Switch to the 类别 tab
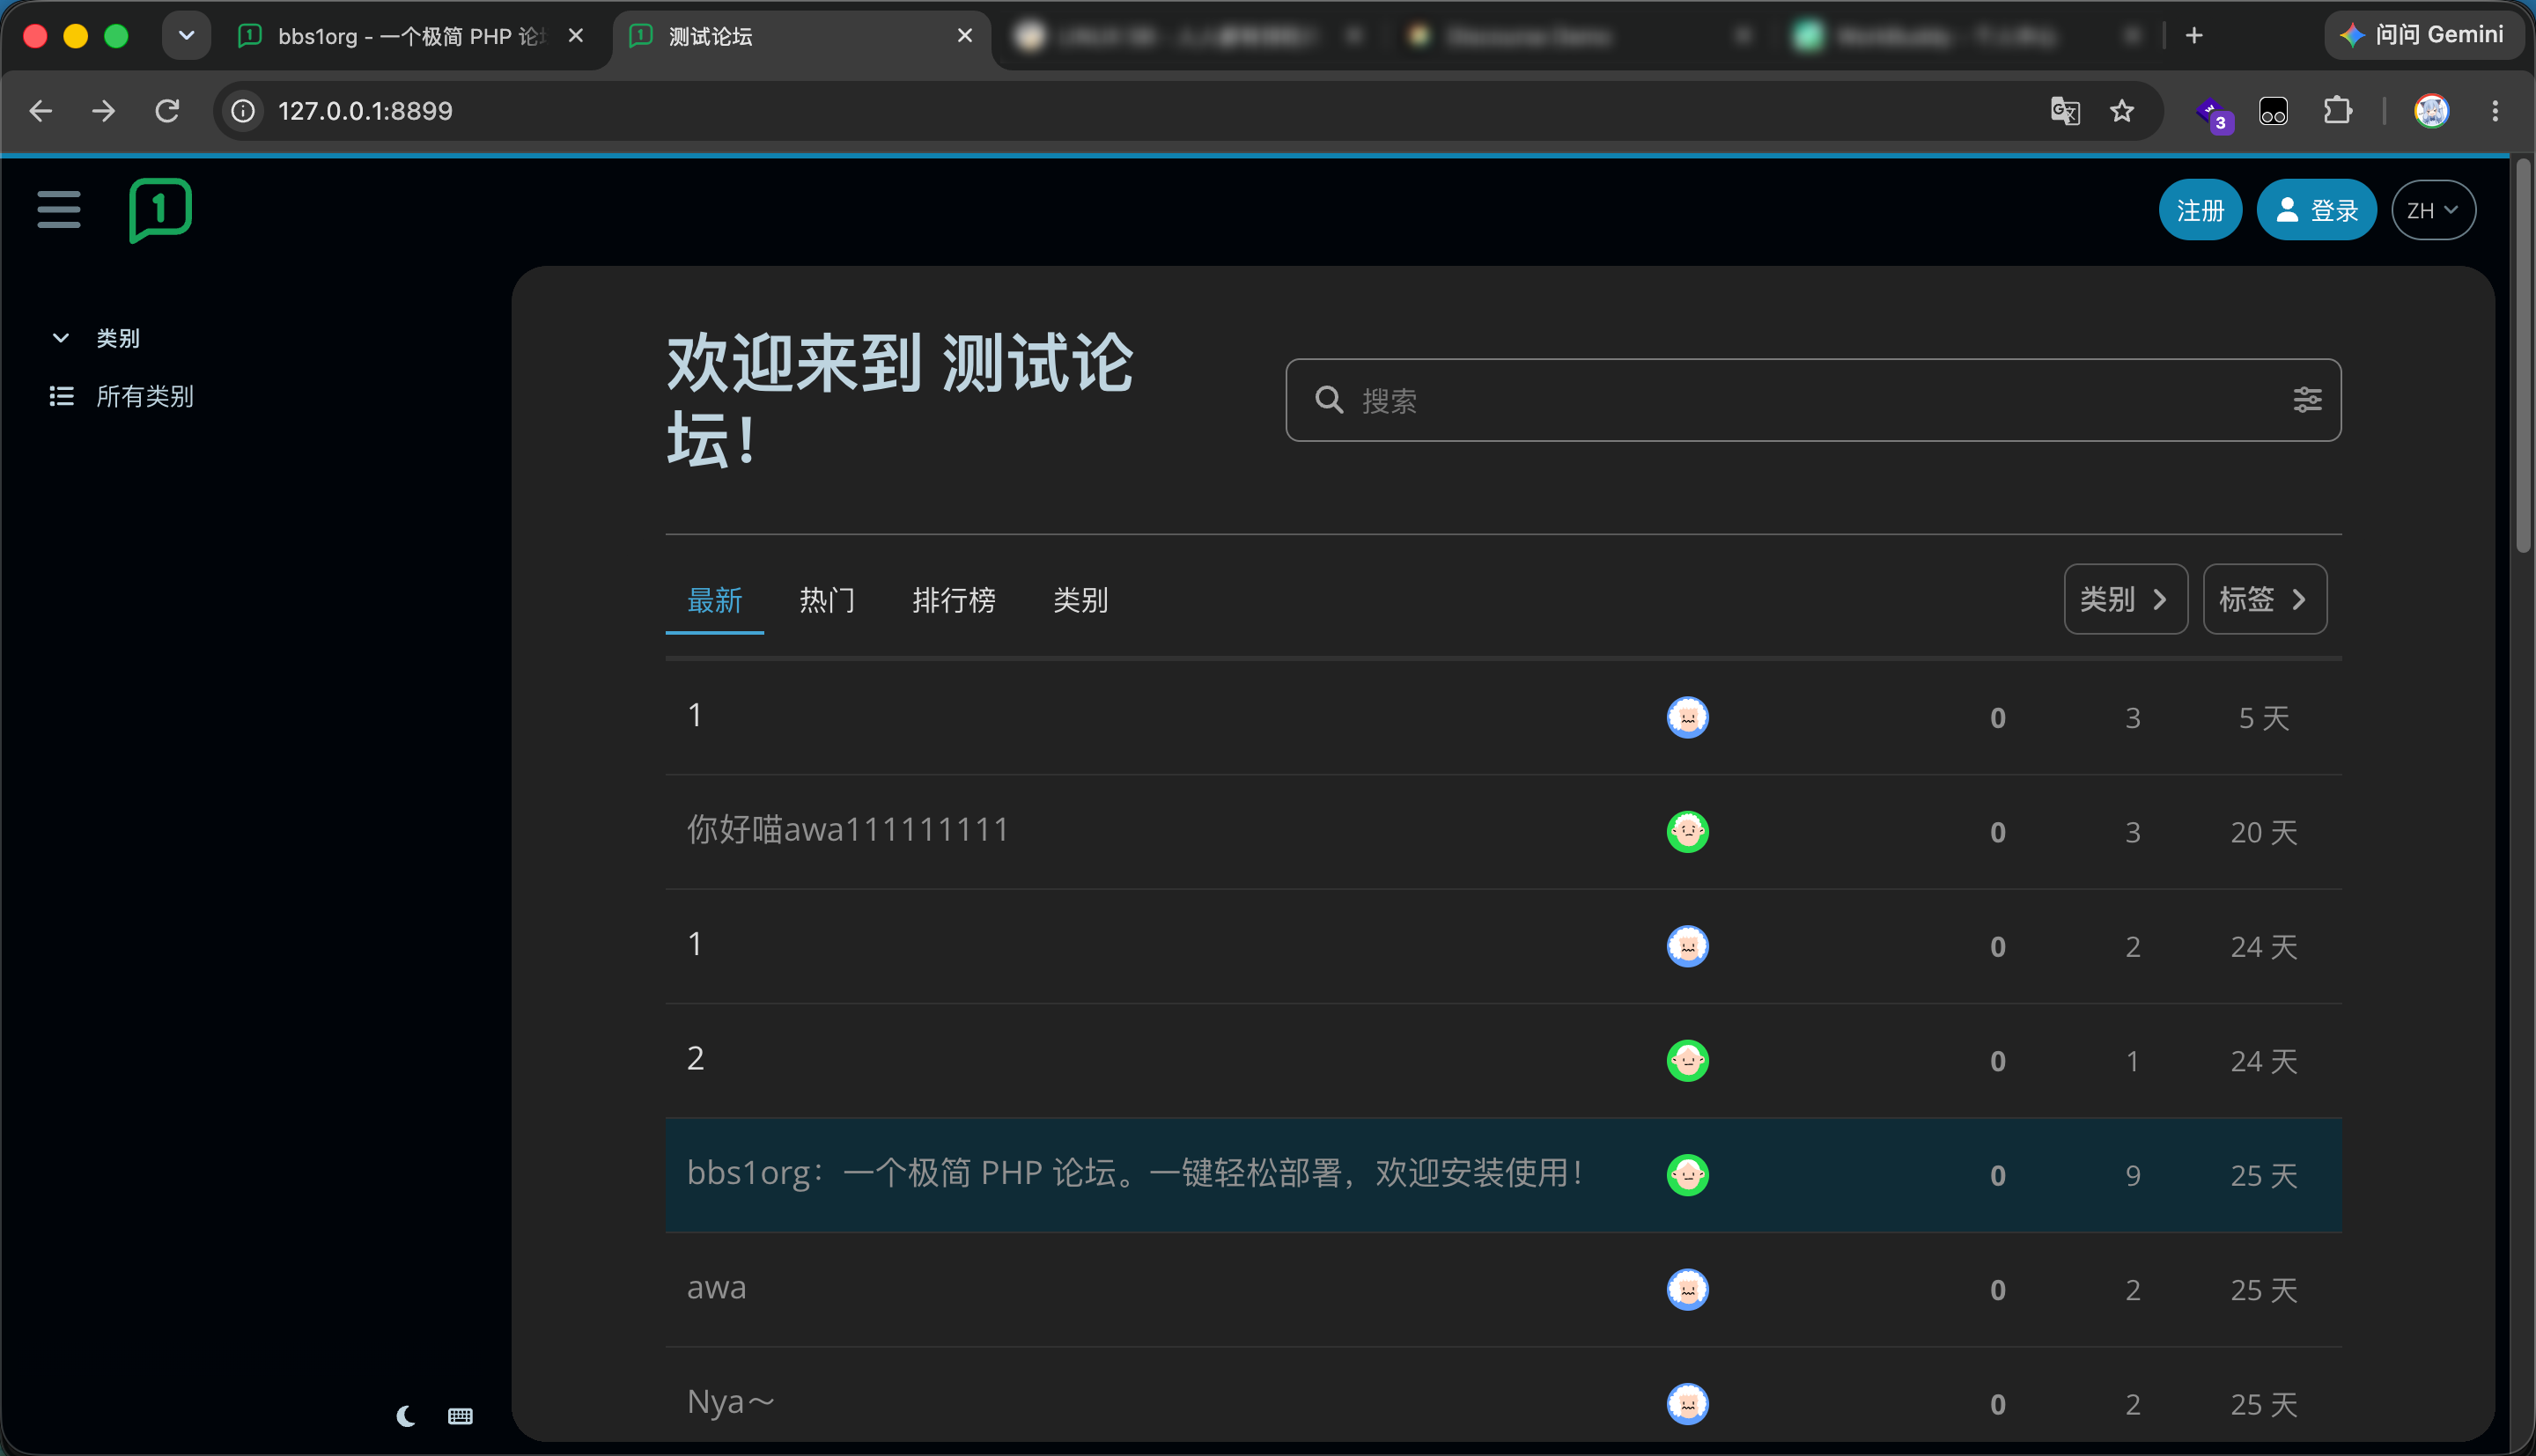The image size is (2536, 1456). tap(1080, 600)
